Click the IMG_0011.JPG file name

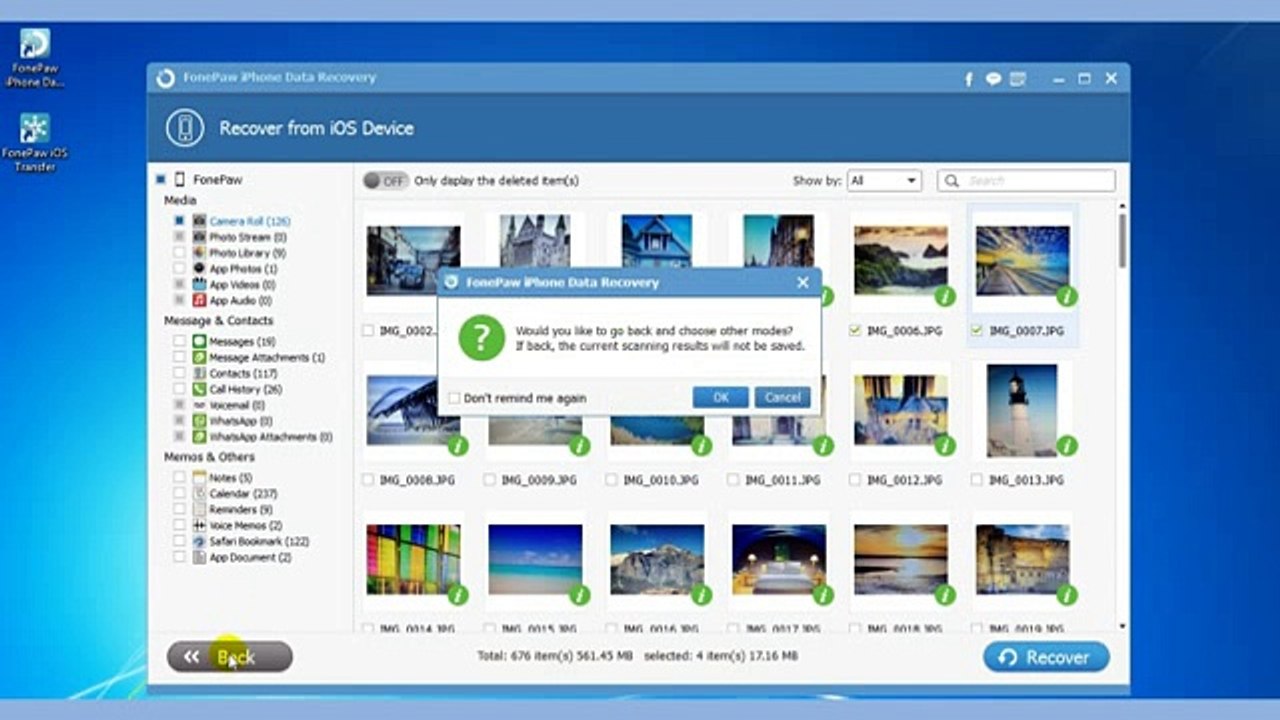point(782,480)
